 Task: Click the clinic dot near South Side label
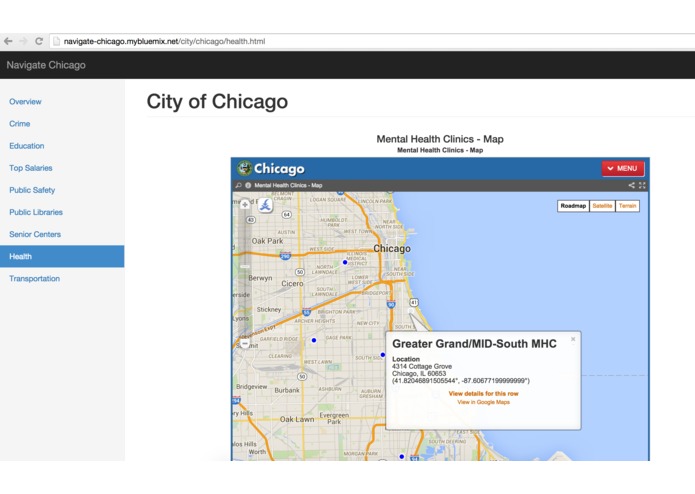[383, 355]
